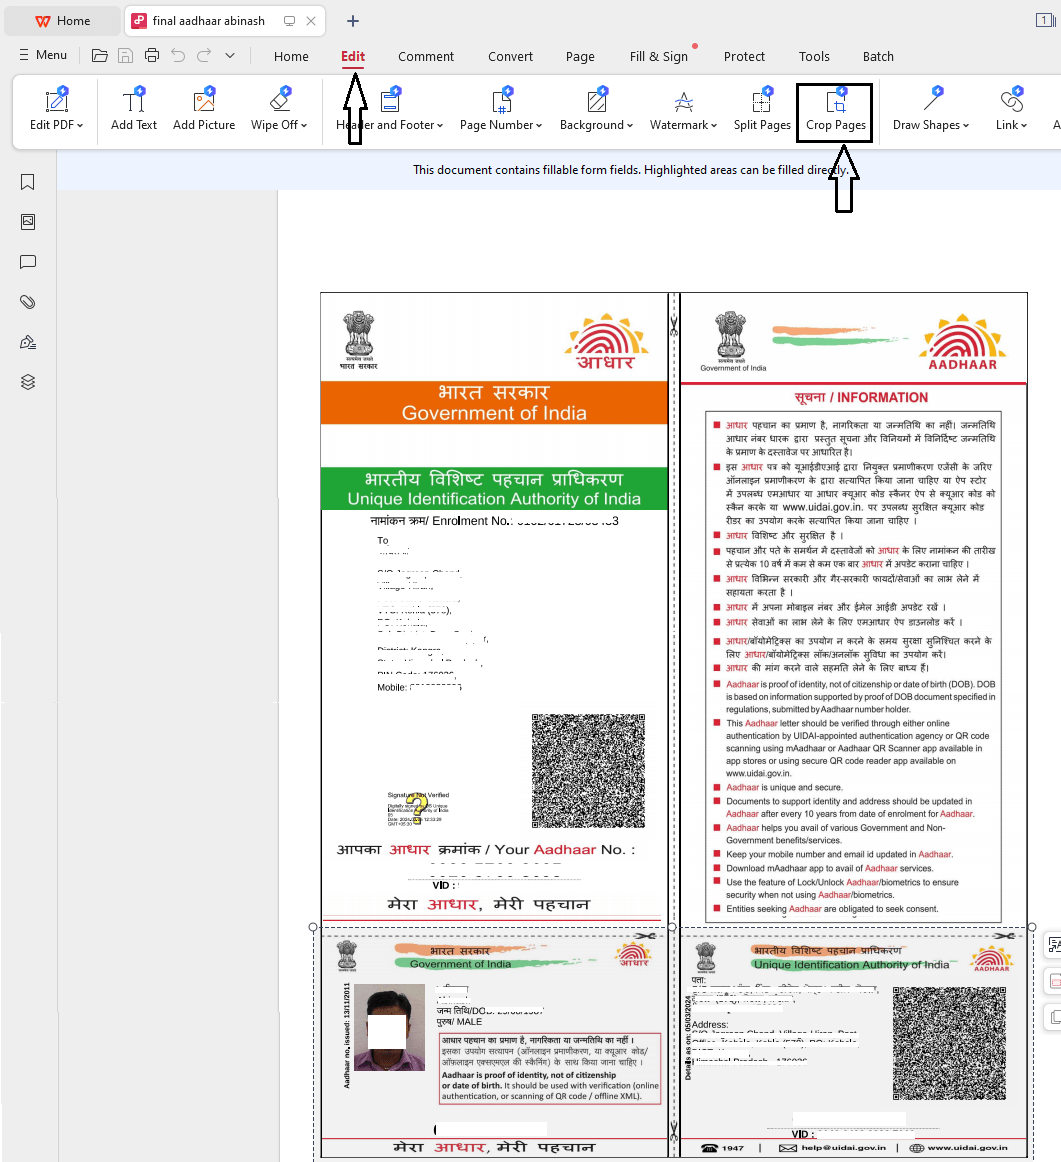Open the Edit PDF tool
The width and height of the screenshot is (1061, 1162).
pyautogui.click(x=56, y=110)
